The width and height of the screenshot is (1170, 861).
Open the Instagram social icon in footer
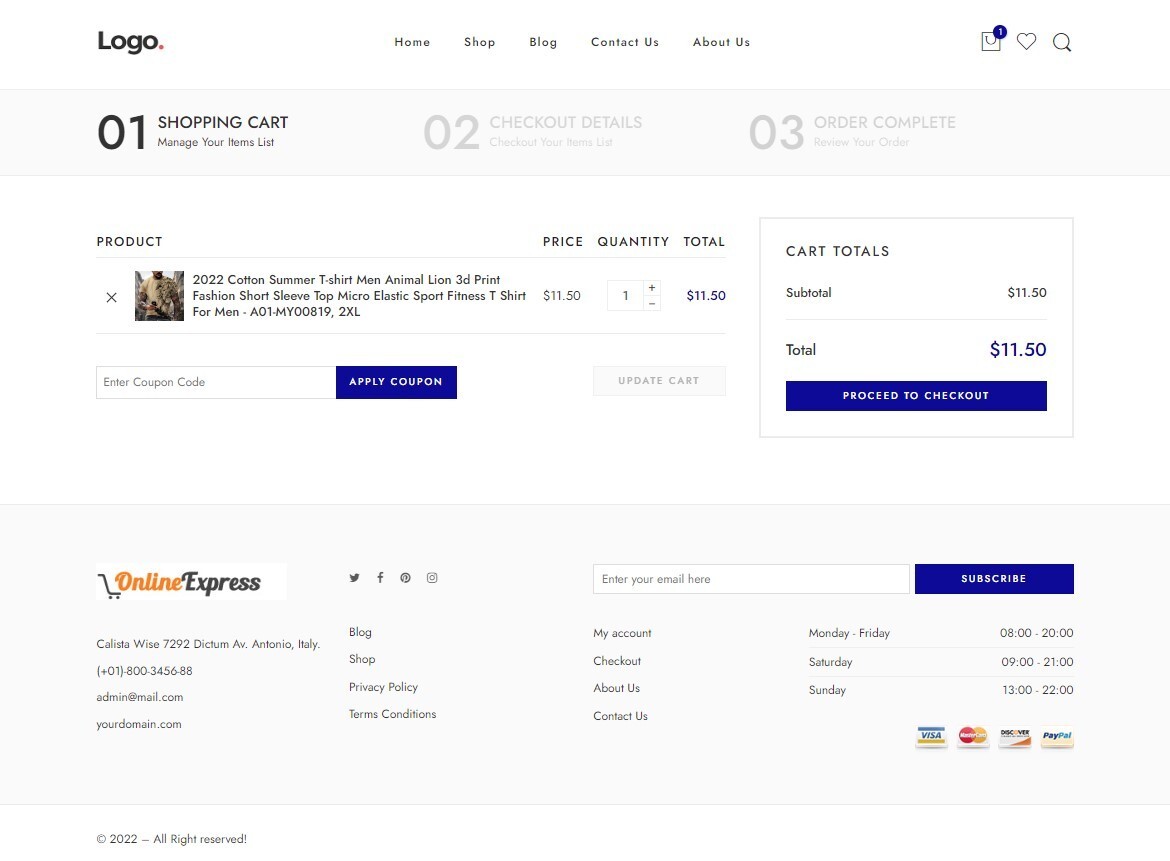pyautogui.click(x=432, y=577)
